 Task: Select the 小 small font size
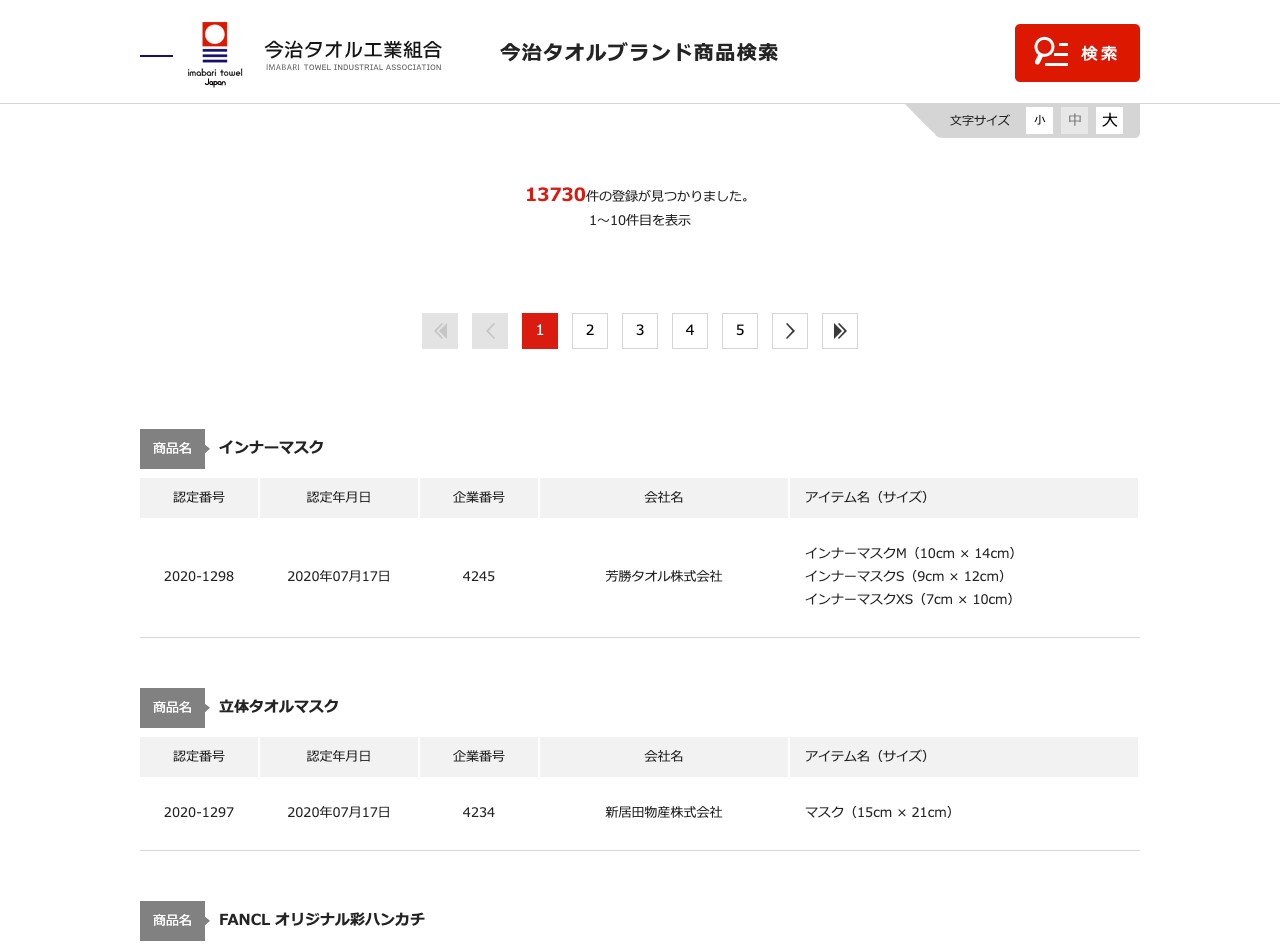pyautogui.click(x=1040, y=120)
